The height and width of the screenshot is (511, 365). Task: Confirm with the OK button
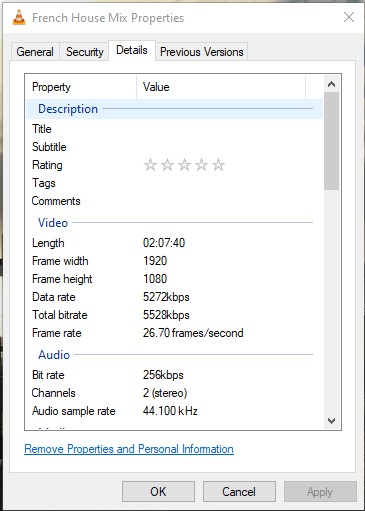158,491
